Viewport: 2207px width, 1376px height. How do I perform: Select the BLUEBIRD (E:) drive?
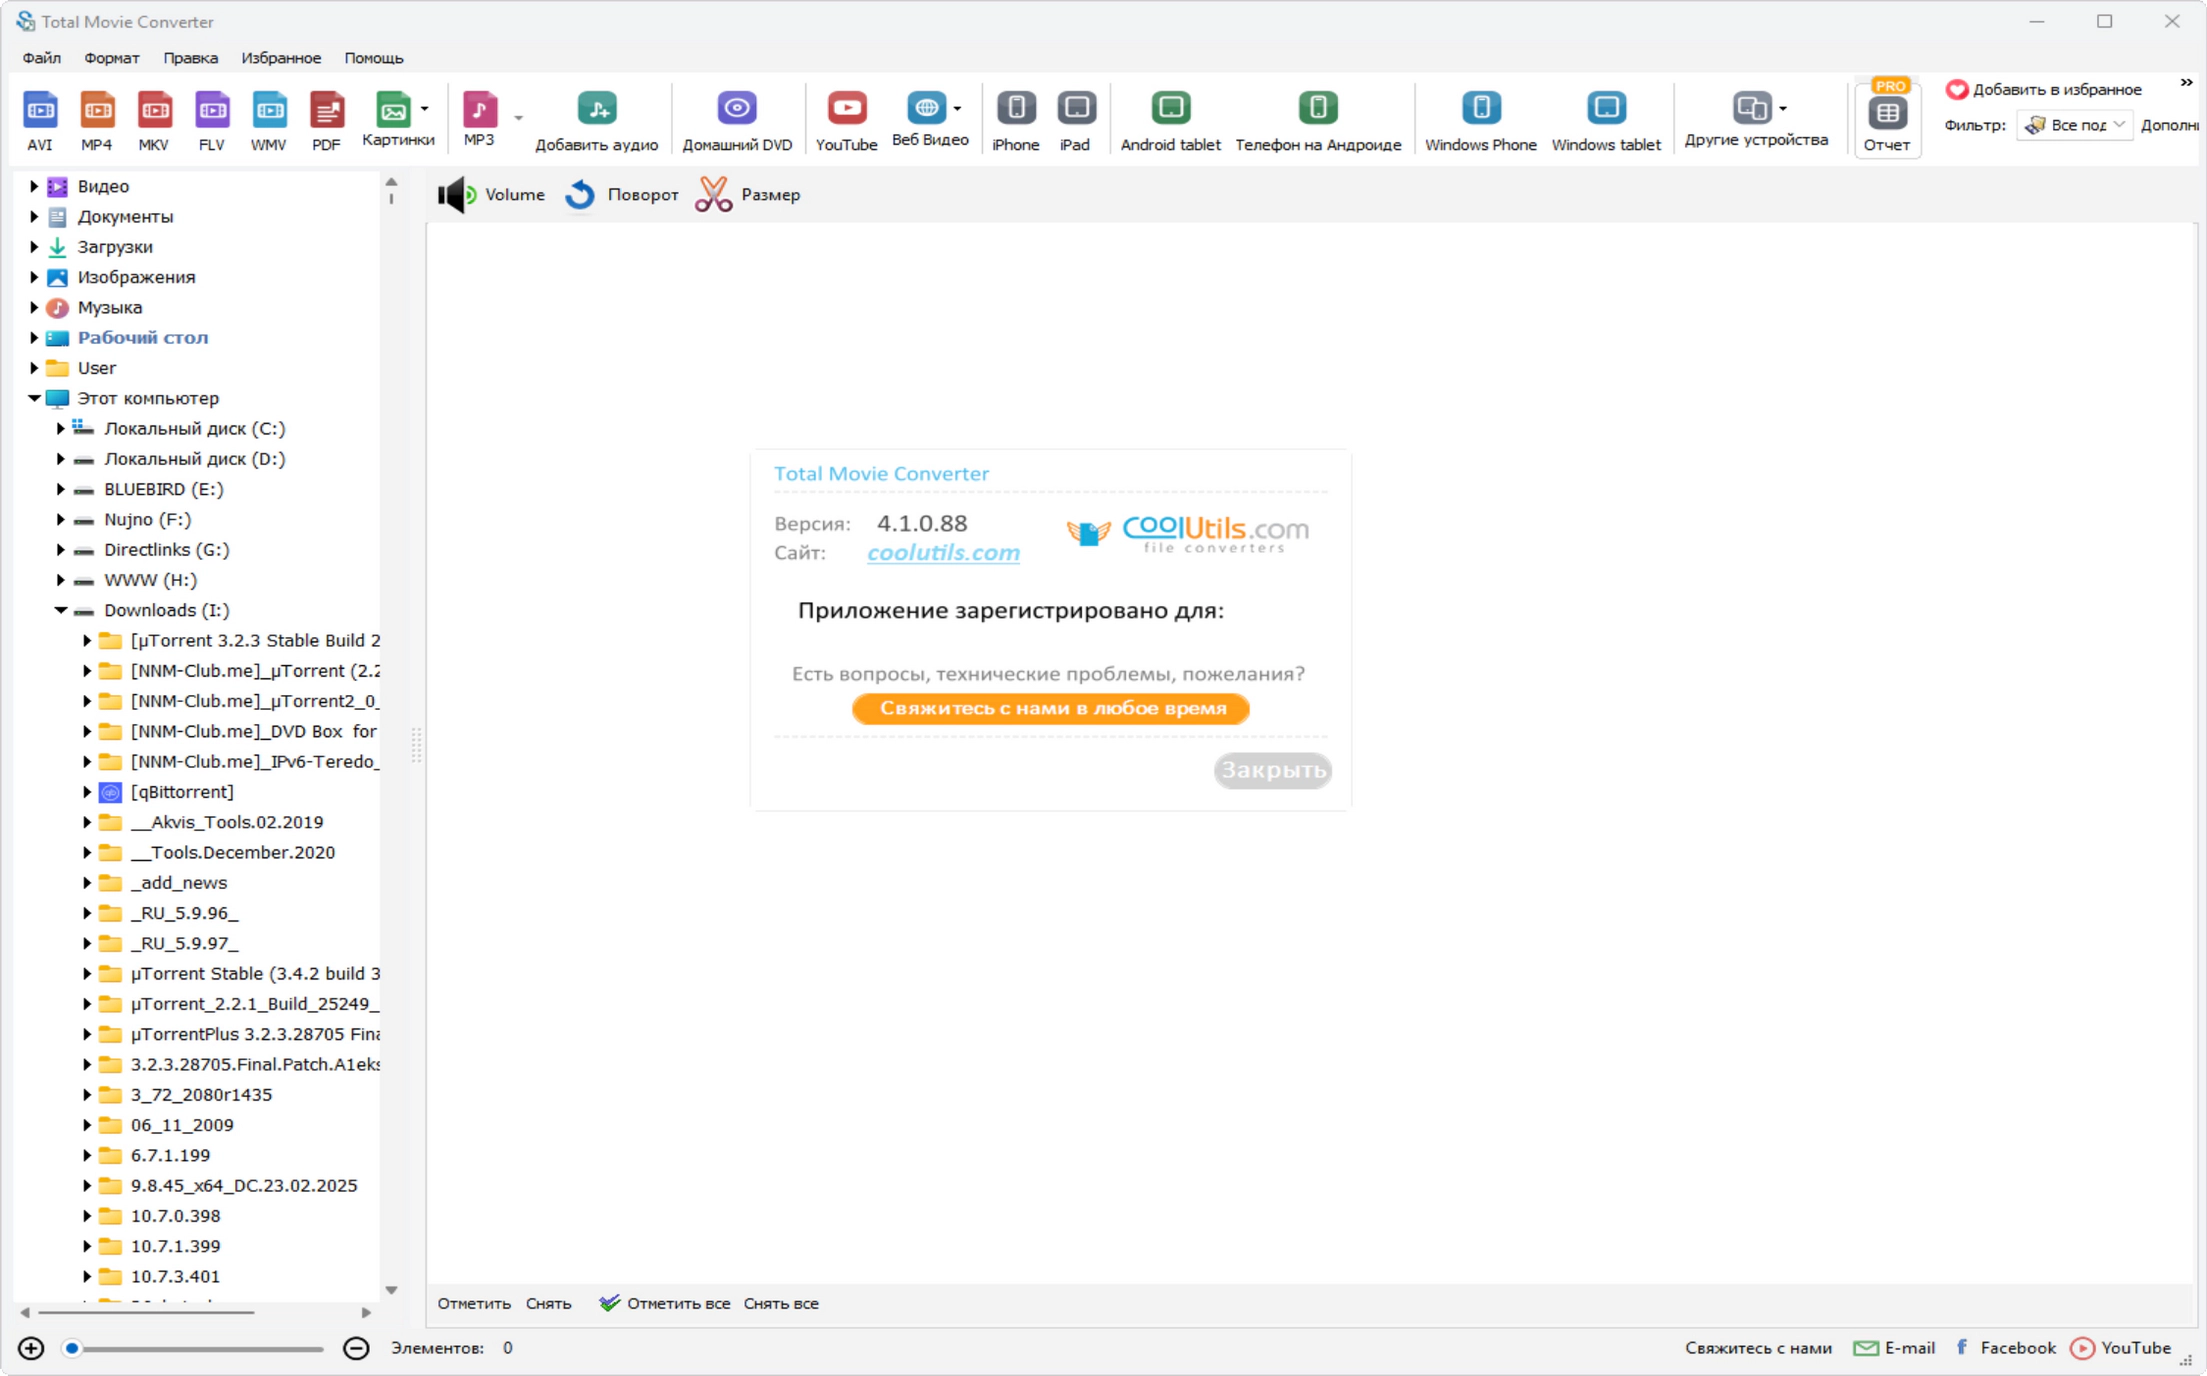point(164,489)
